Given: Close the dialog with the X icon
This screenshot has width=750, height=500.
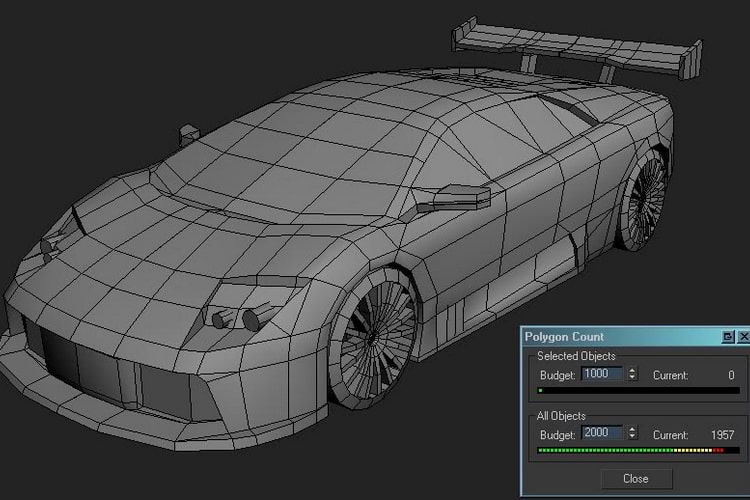Looking at the screenshot, I should pyautogui.click(x=743, y=337).
